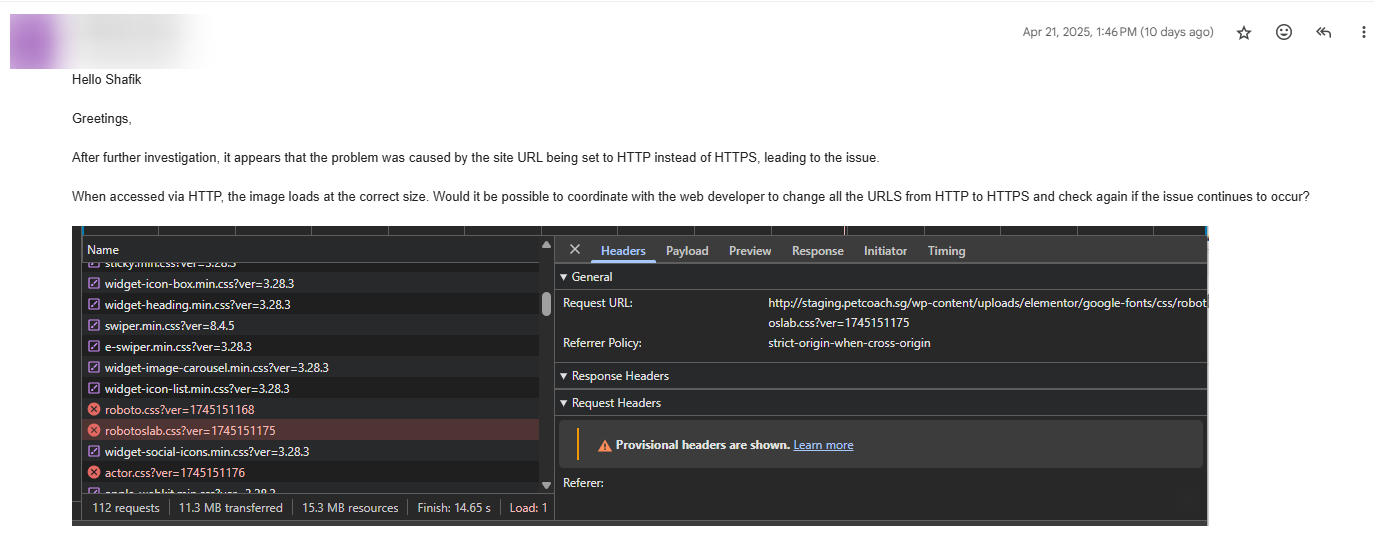Select the widget-image-carousel.min.css request row
The image size is (1388, 537).
310,368
